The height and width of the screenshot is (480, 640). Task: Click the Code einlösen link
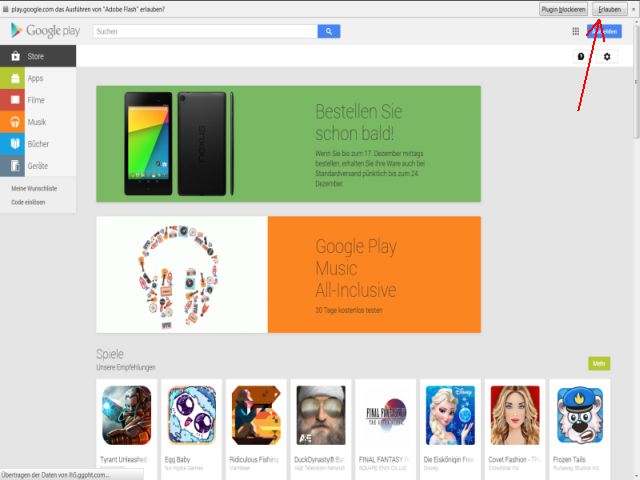[28, 202]
